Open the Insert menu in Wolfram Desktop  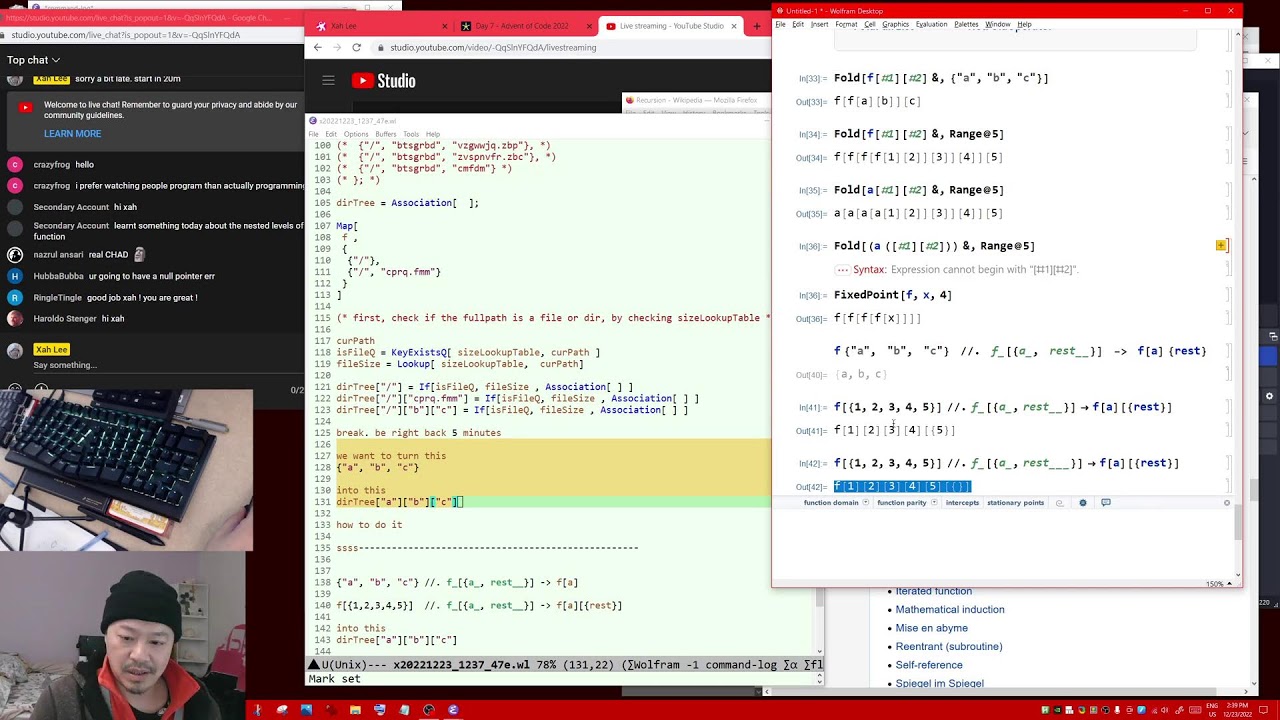819,24
